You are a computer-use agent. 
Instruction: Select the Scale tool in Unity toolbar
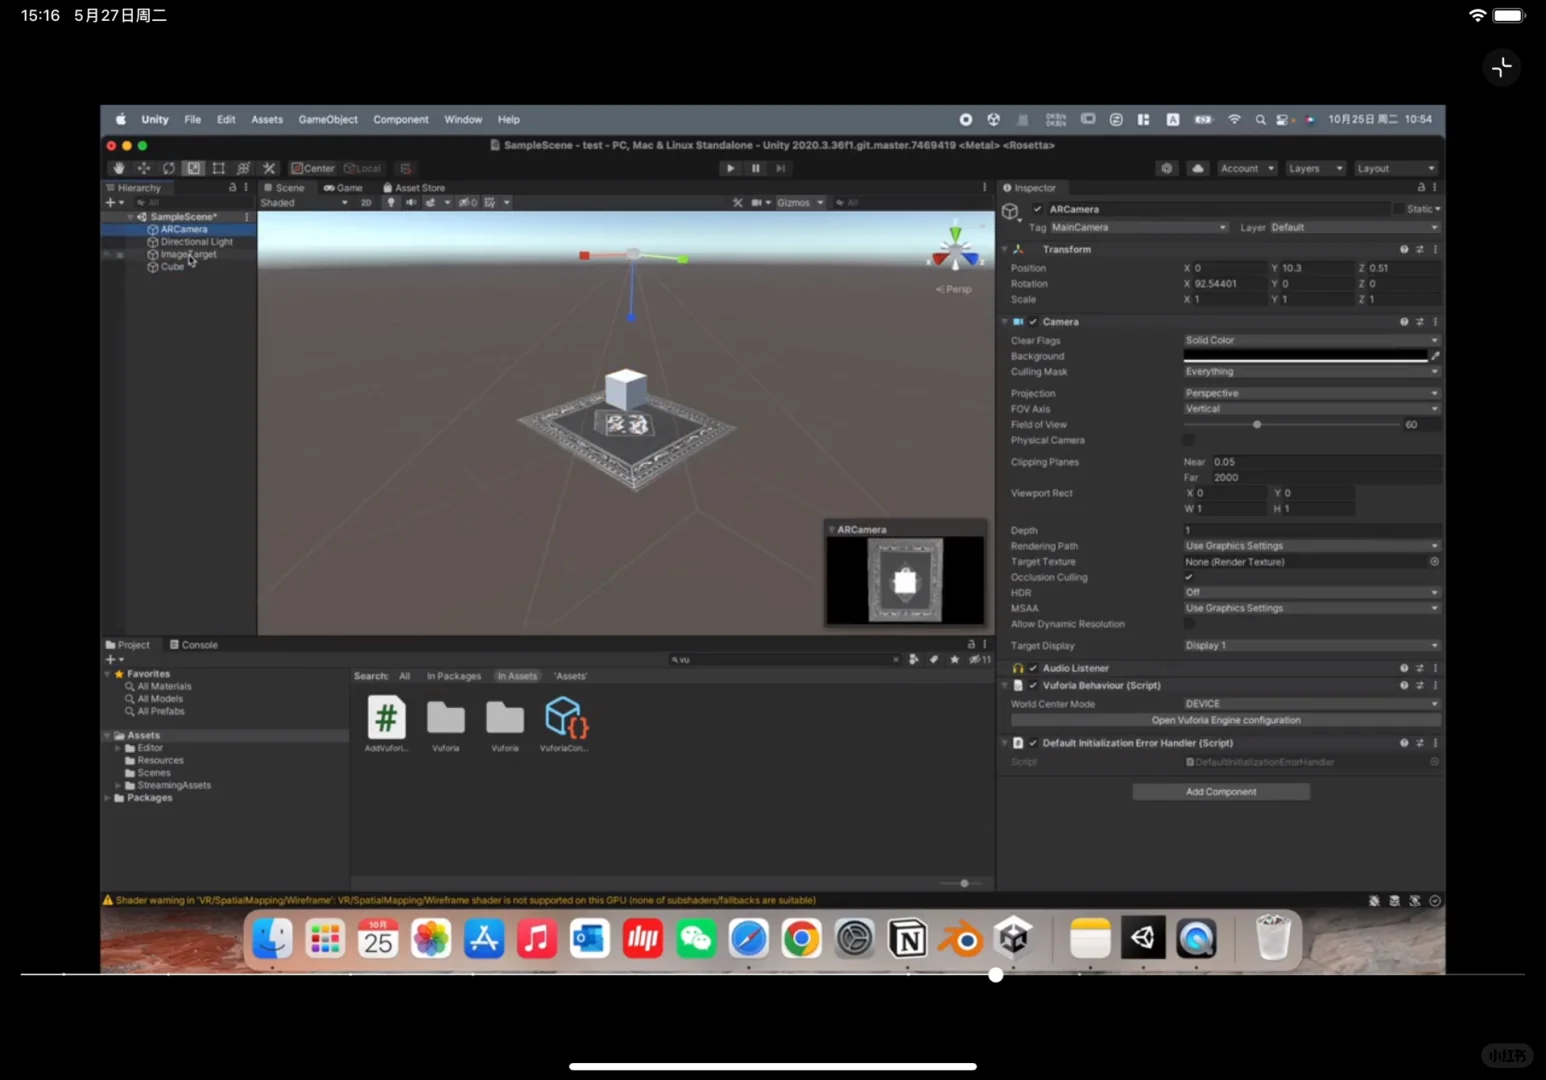point(194,168)
